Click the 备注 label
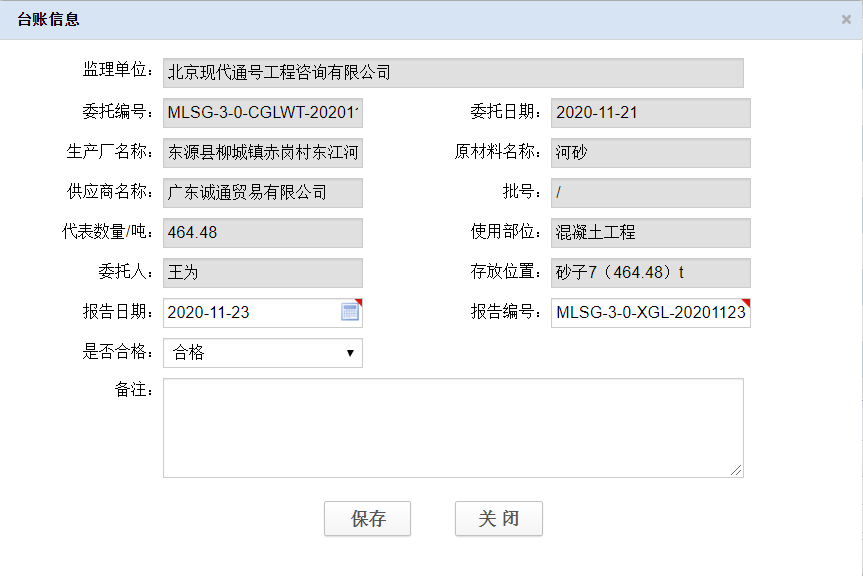The height and width of the screenshot is (576, 863). click(133, 390)
